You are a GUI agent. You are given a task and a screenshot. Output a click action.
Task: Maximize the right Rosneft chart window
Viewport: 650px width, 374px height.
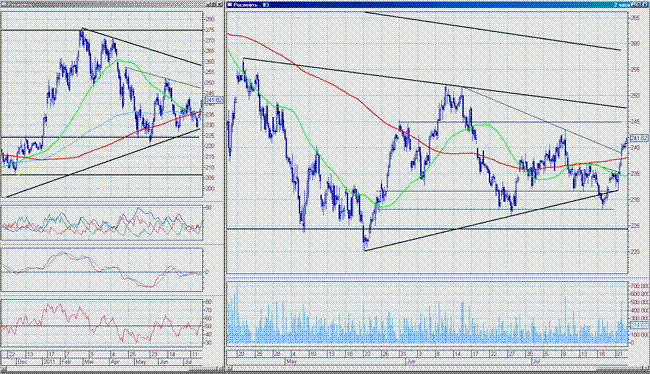[x=638, y=5]
